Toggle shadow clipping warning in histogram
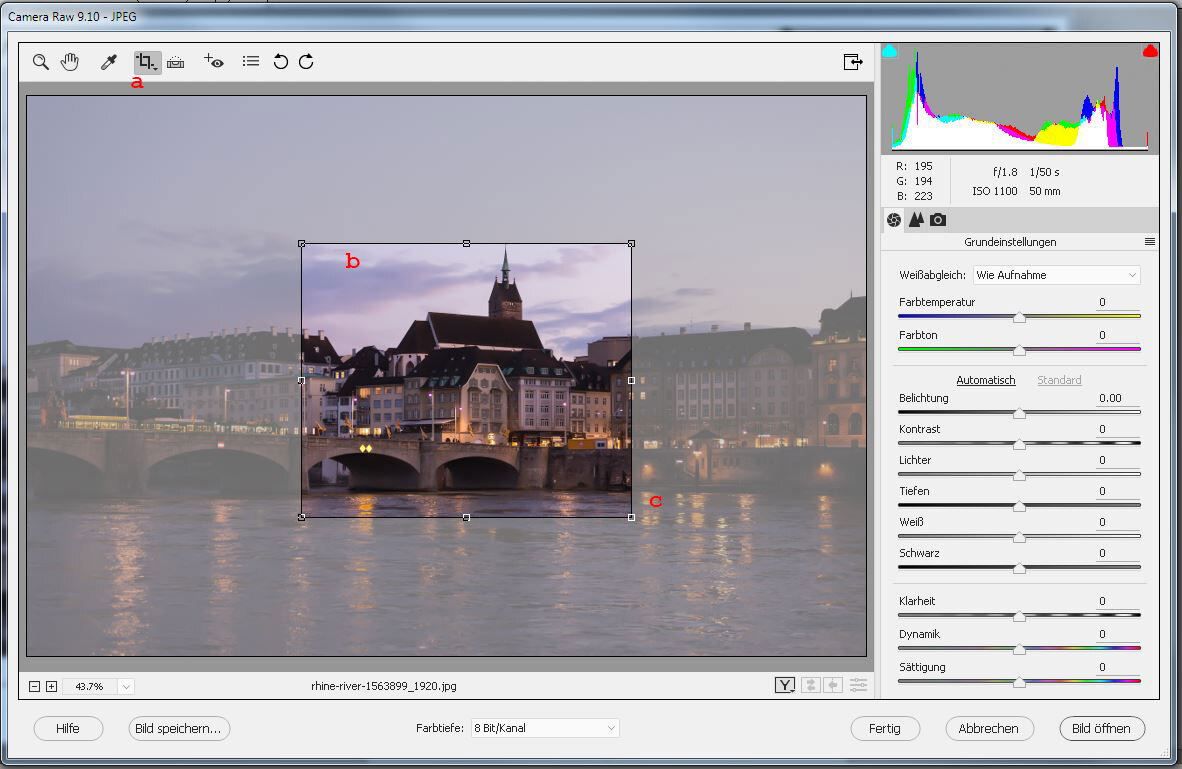1182x769 pixels. point(890,50)
